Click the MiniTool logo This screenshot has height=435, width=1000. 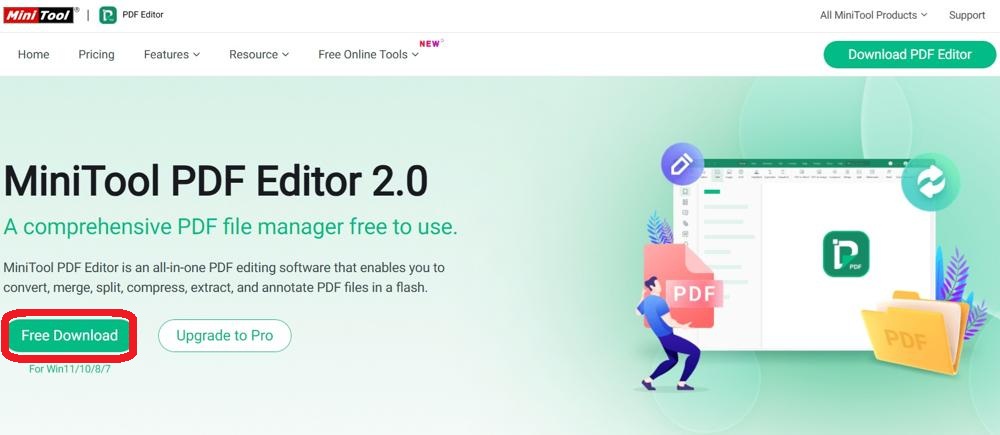click(41, 15)
